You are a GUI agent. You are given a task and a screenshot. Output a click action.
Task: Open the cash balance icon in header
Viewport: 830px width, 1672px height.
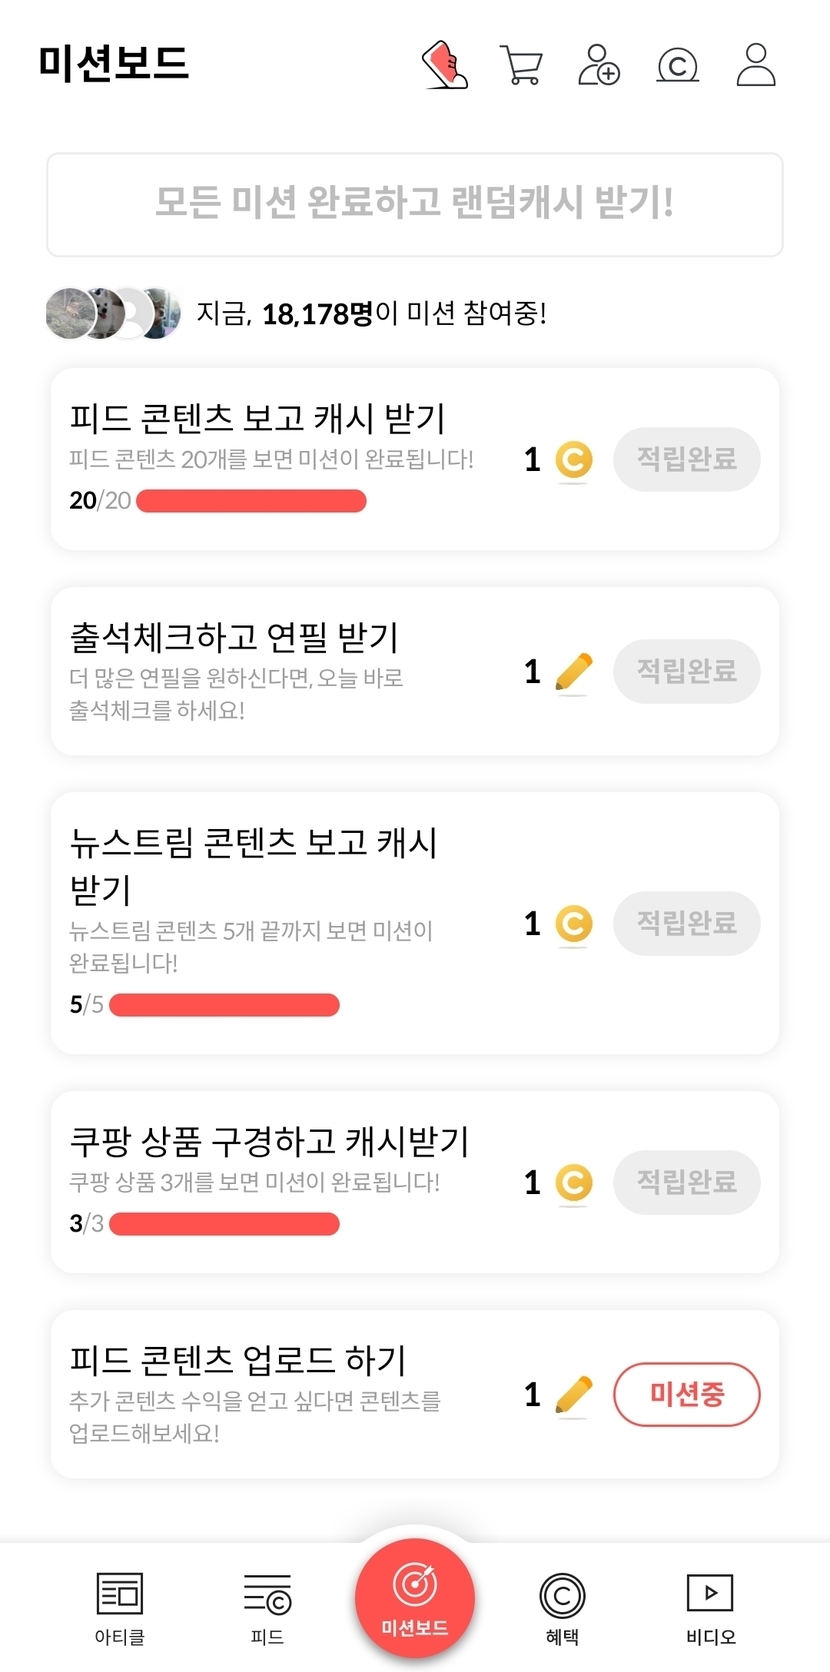click(x=677, y=66)
